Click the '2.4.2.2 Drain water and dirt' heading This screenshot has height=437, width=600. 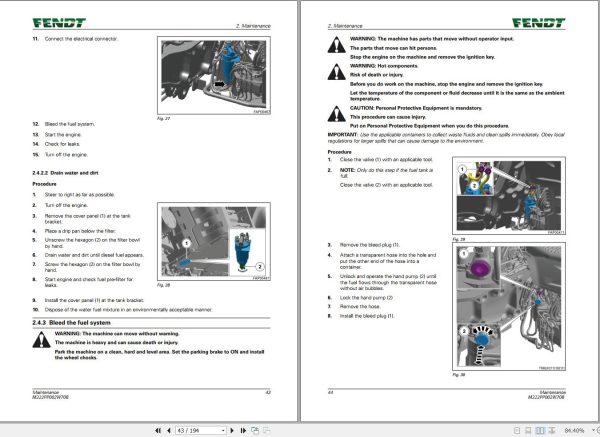coord(65,173)
